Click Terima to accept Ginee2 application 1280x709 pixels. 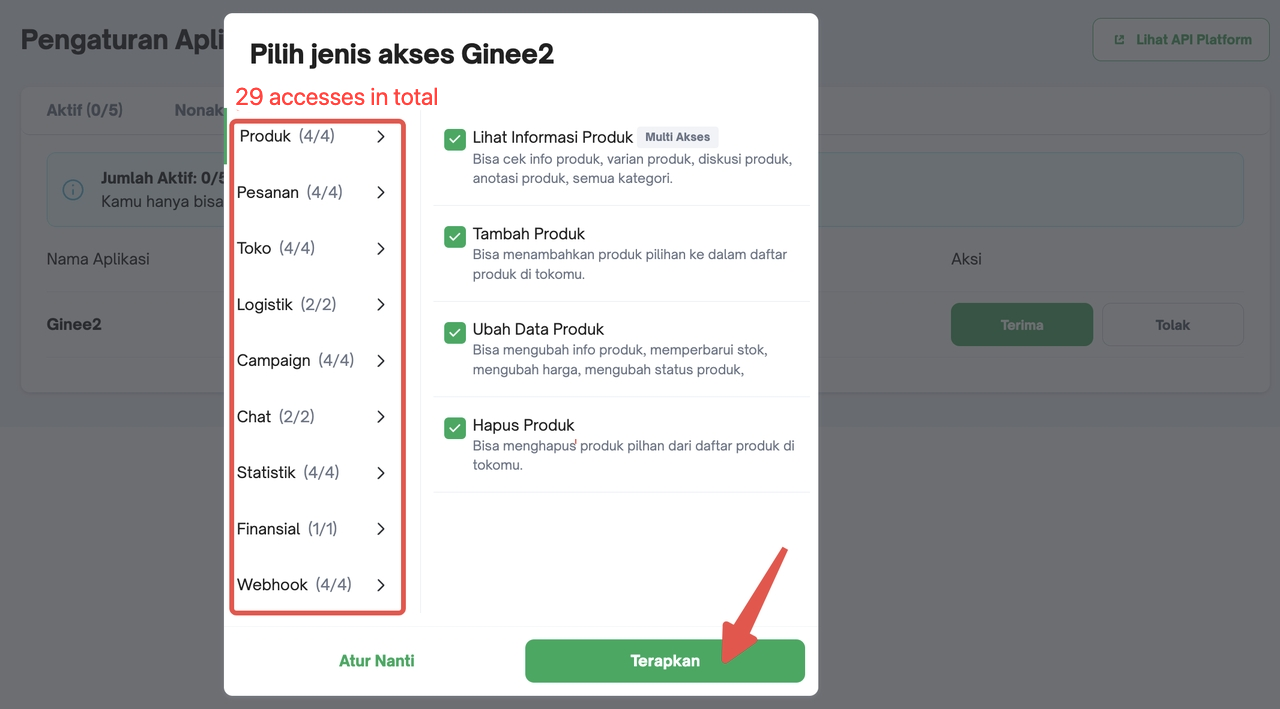pos(1021,324)
